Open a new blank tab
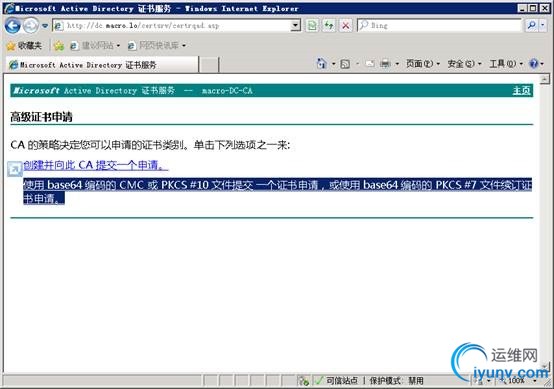Image resolution: width=554 pixels, height=389 pixels. (x=208, y=65)
